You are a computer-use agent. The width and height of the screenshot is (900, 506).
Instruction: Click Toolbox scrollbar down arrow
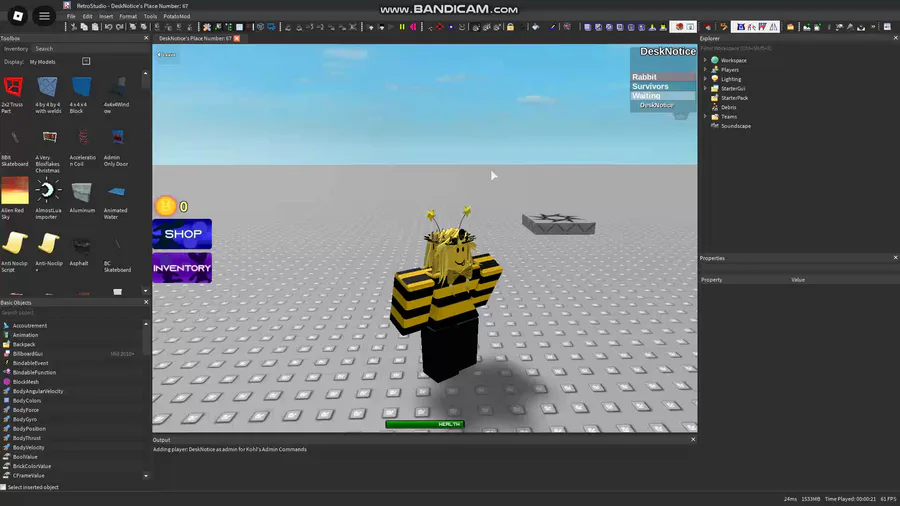click(x=146, y=291)
